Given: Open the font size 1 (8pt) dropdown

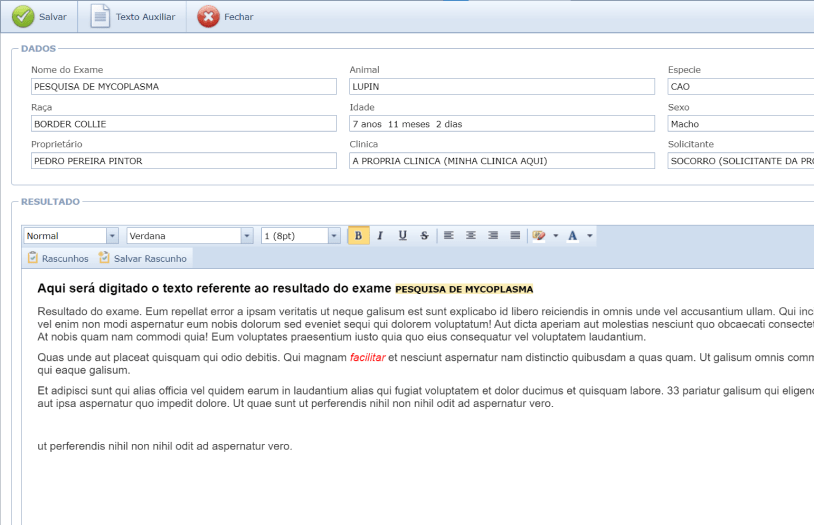Looking at the screenshot, I should (334, 236).
